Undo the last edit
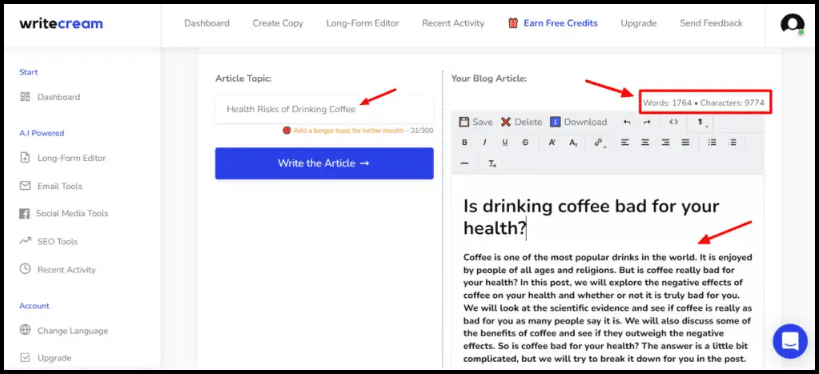The height and width of the screenshot is (374, 819). pos(627,122)
